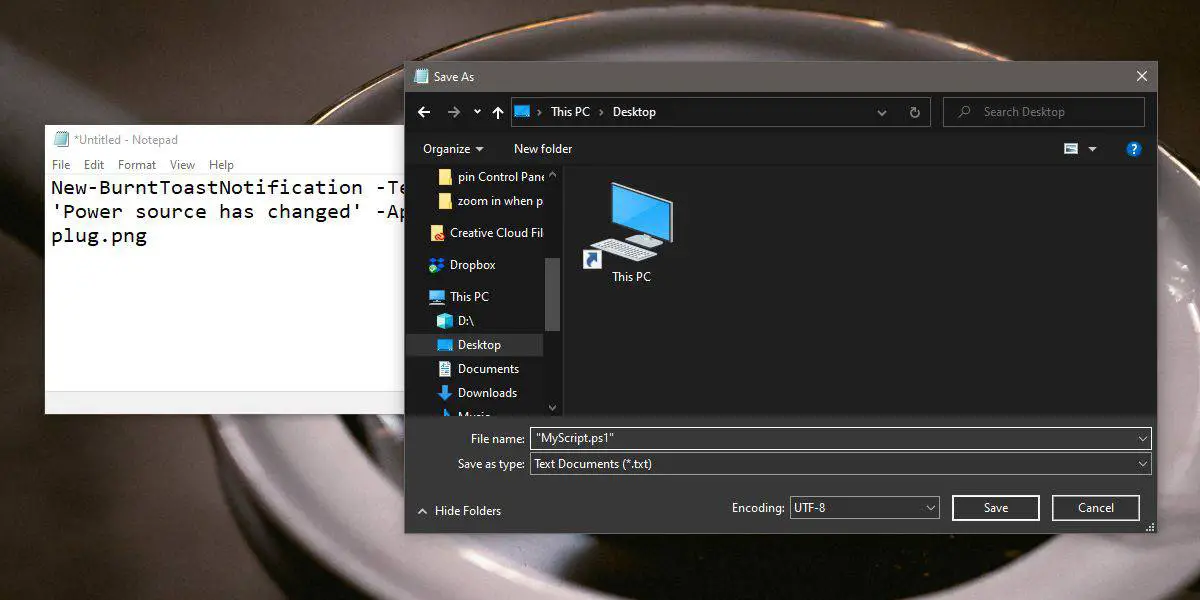Image resolution: width=1200 pixels, height=600 pixels.
Task: Click the Save As title bar icon
Action: (x=421, y=76)
